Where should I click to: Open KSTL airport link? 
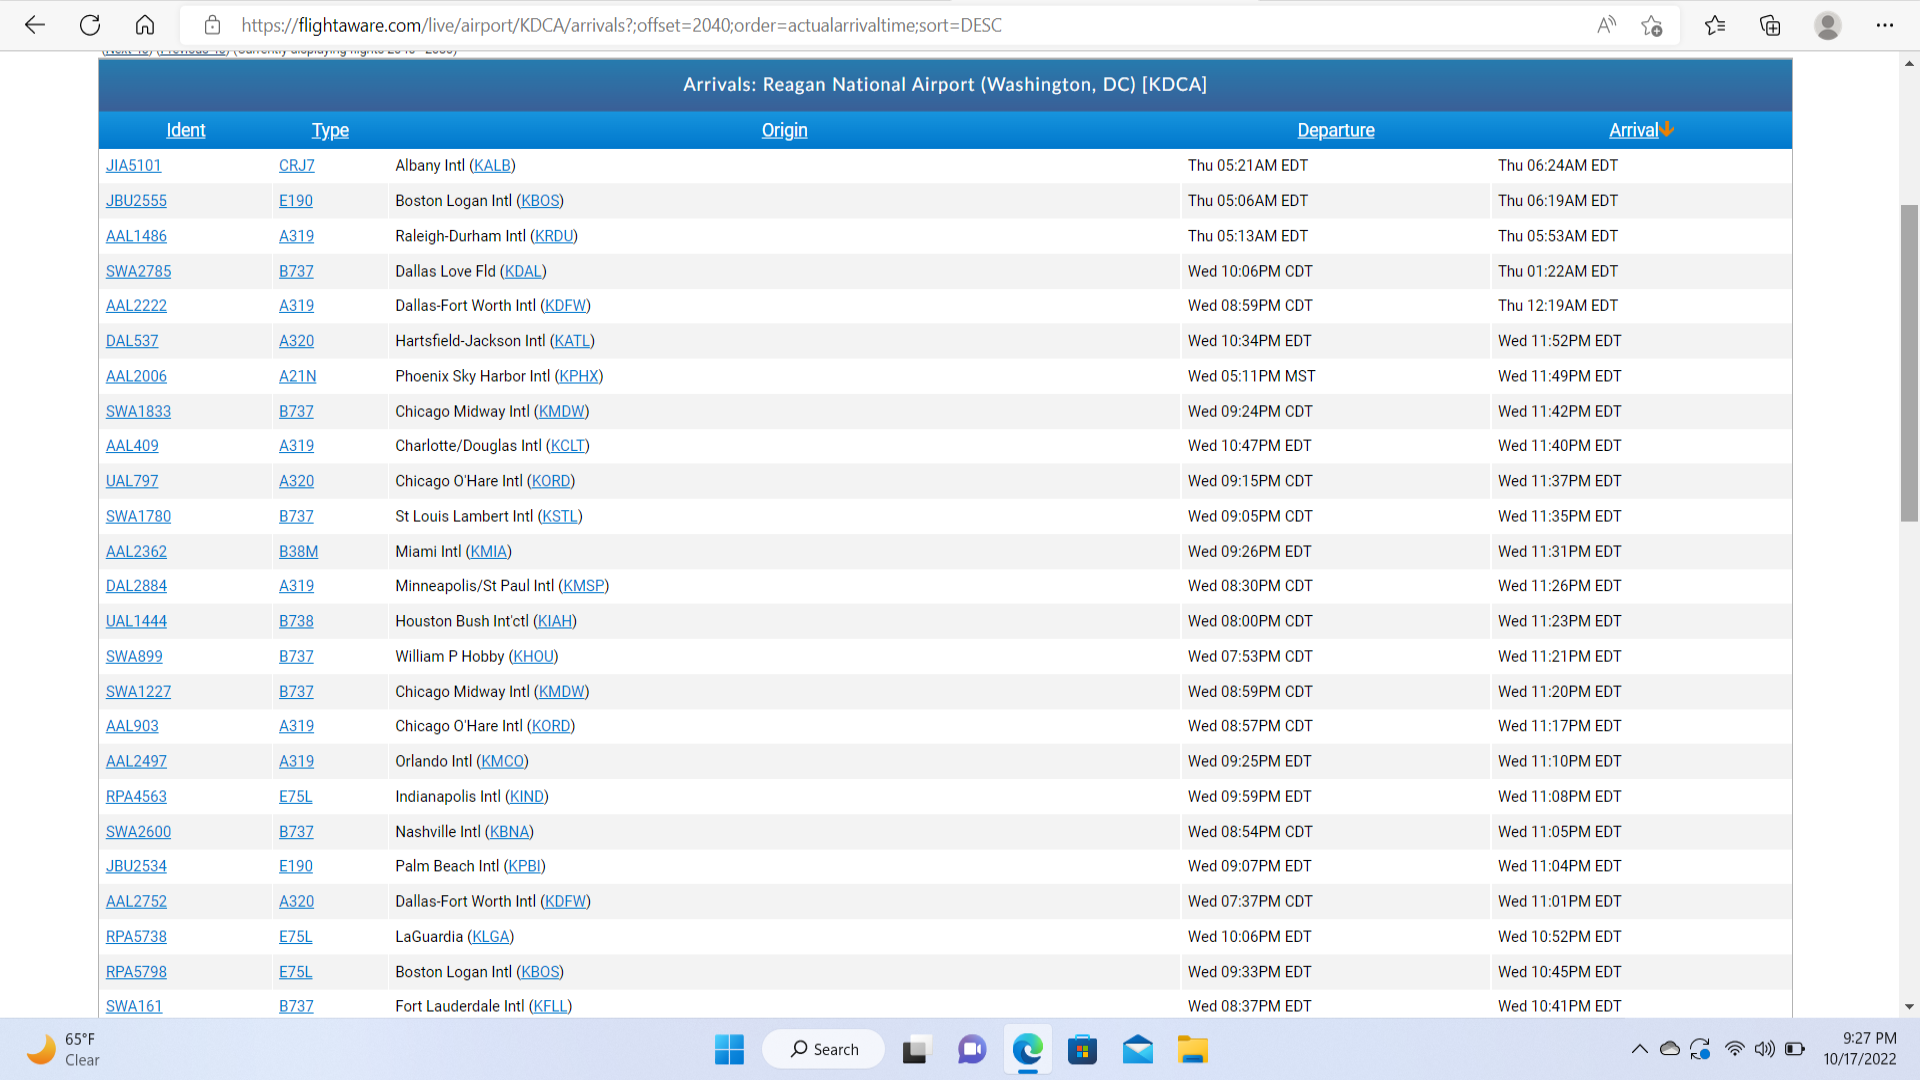pyautogui.click(x=560, y=516)
